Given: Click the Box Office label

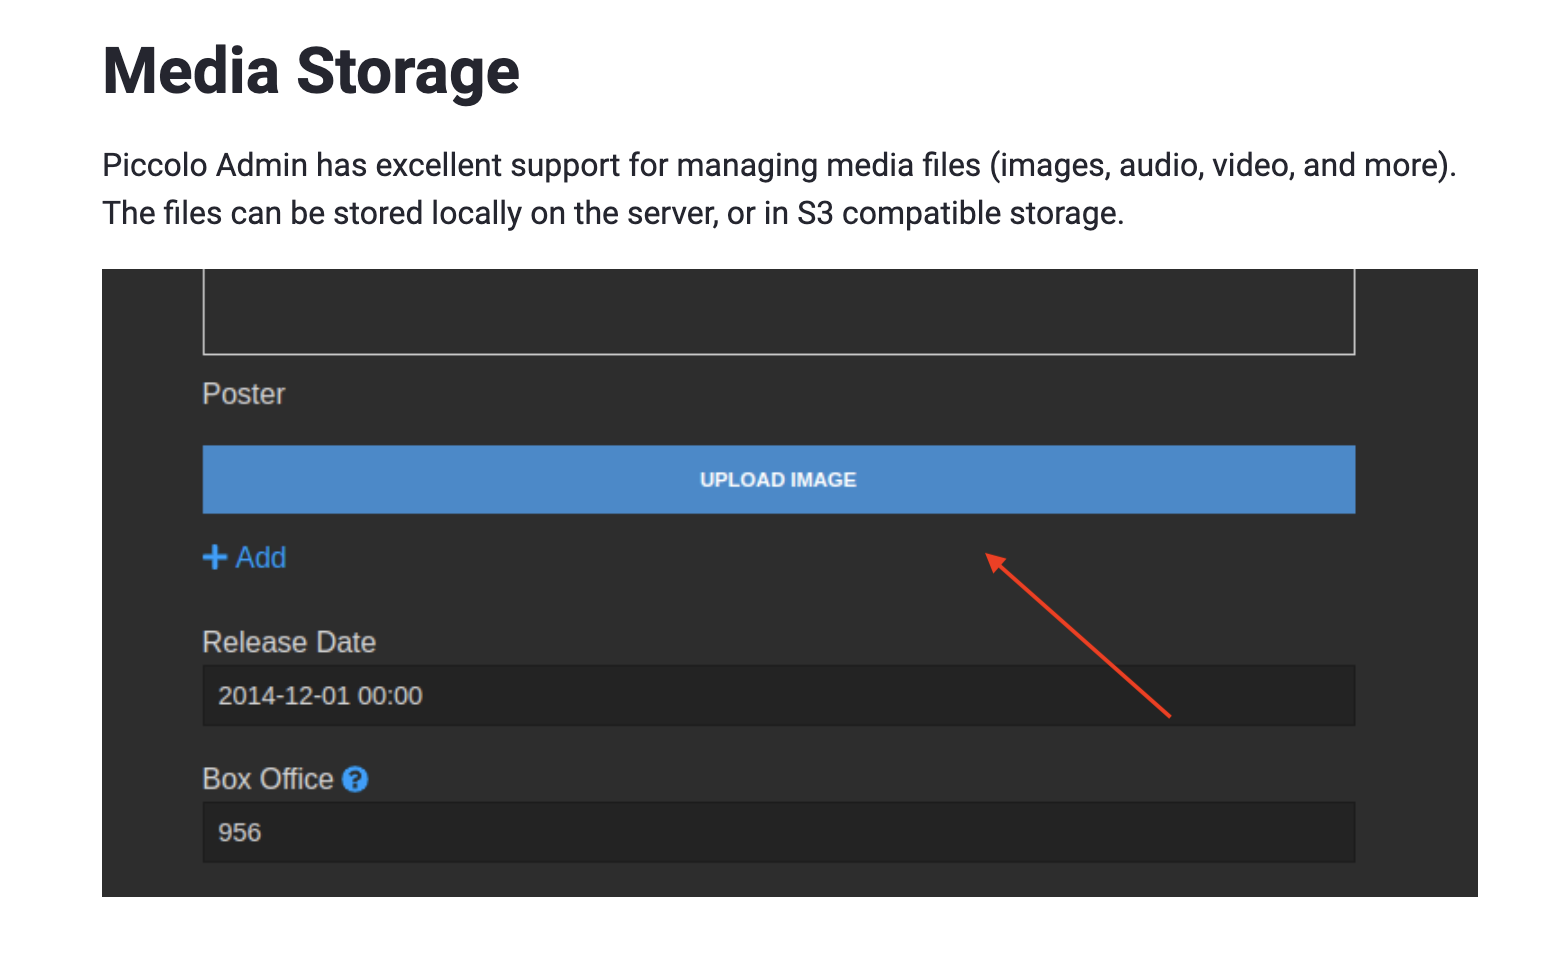Looking at the screenshot, I should [x=268, y=779].
